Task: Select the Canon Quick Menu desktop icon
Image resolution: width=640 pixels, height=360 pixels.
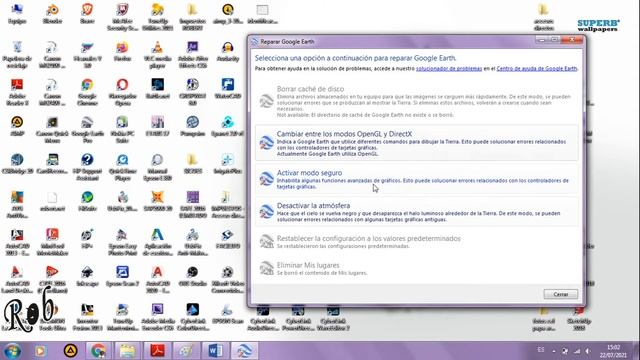Action: [x=52, y=130]
